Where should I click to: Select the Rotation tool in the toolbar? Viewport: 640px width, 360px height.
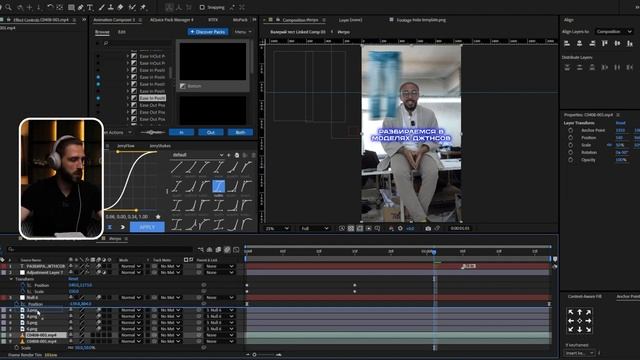(50, 7)
